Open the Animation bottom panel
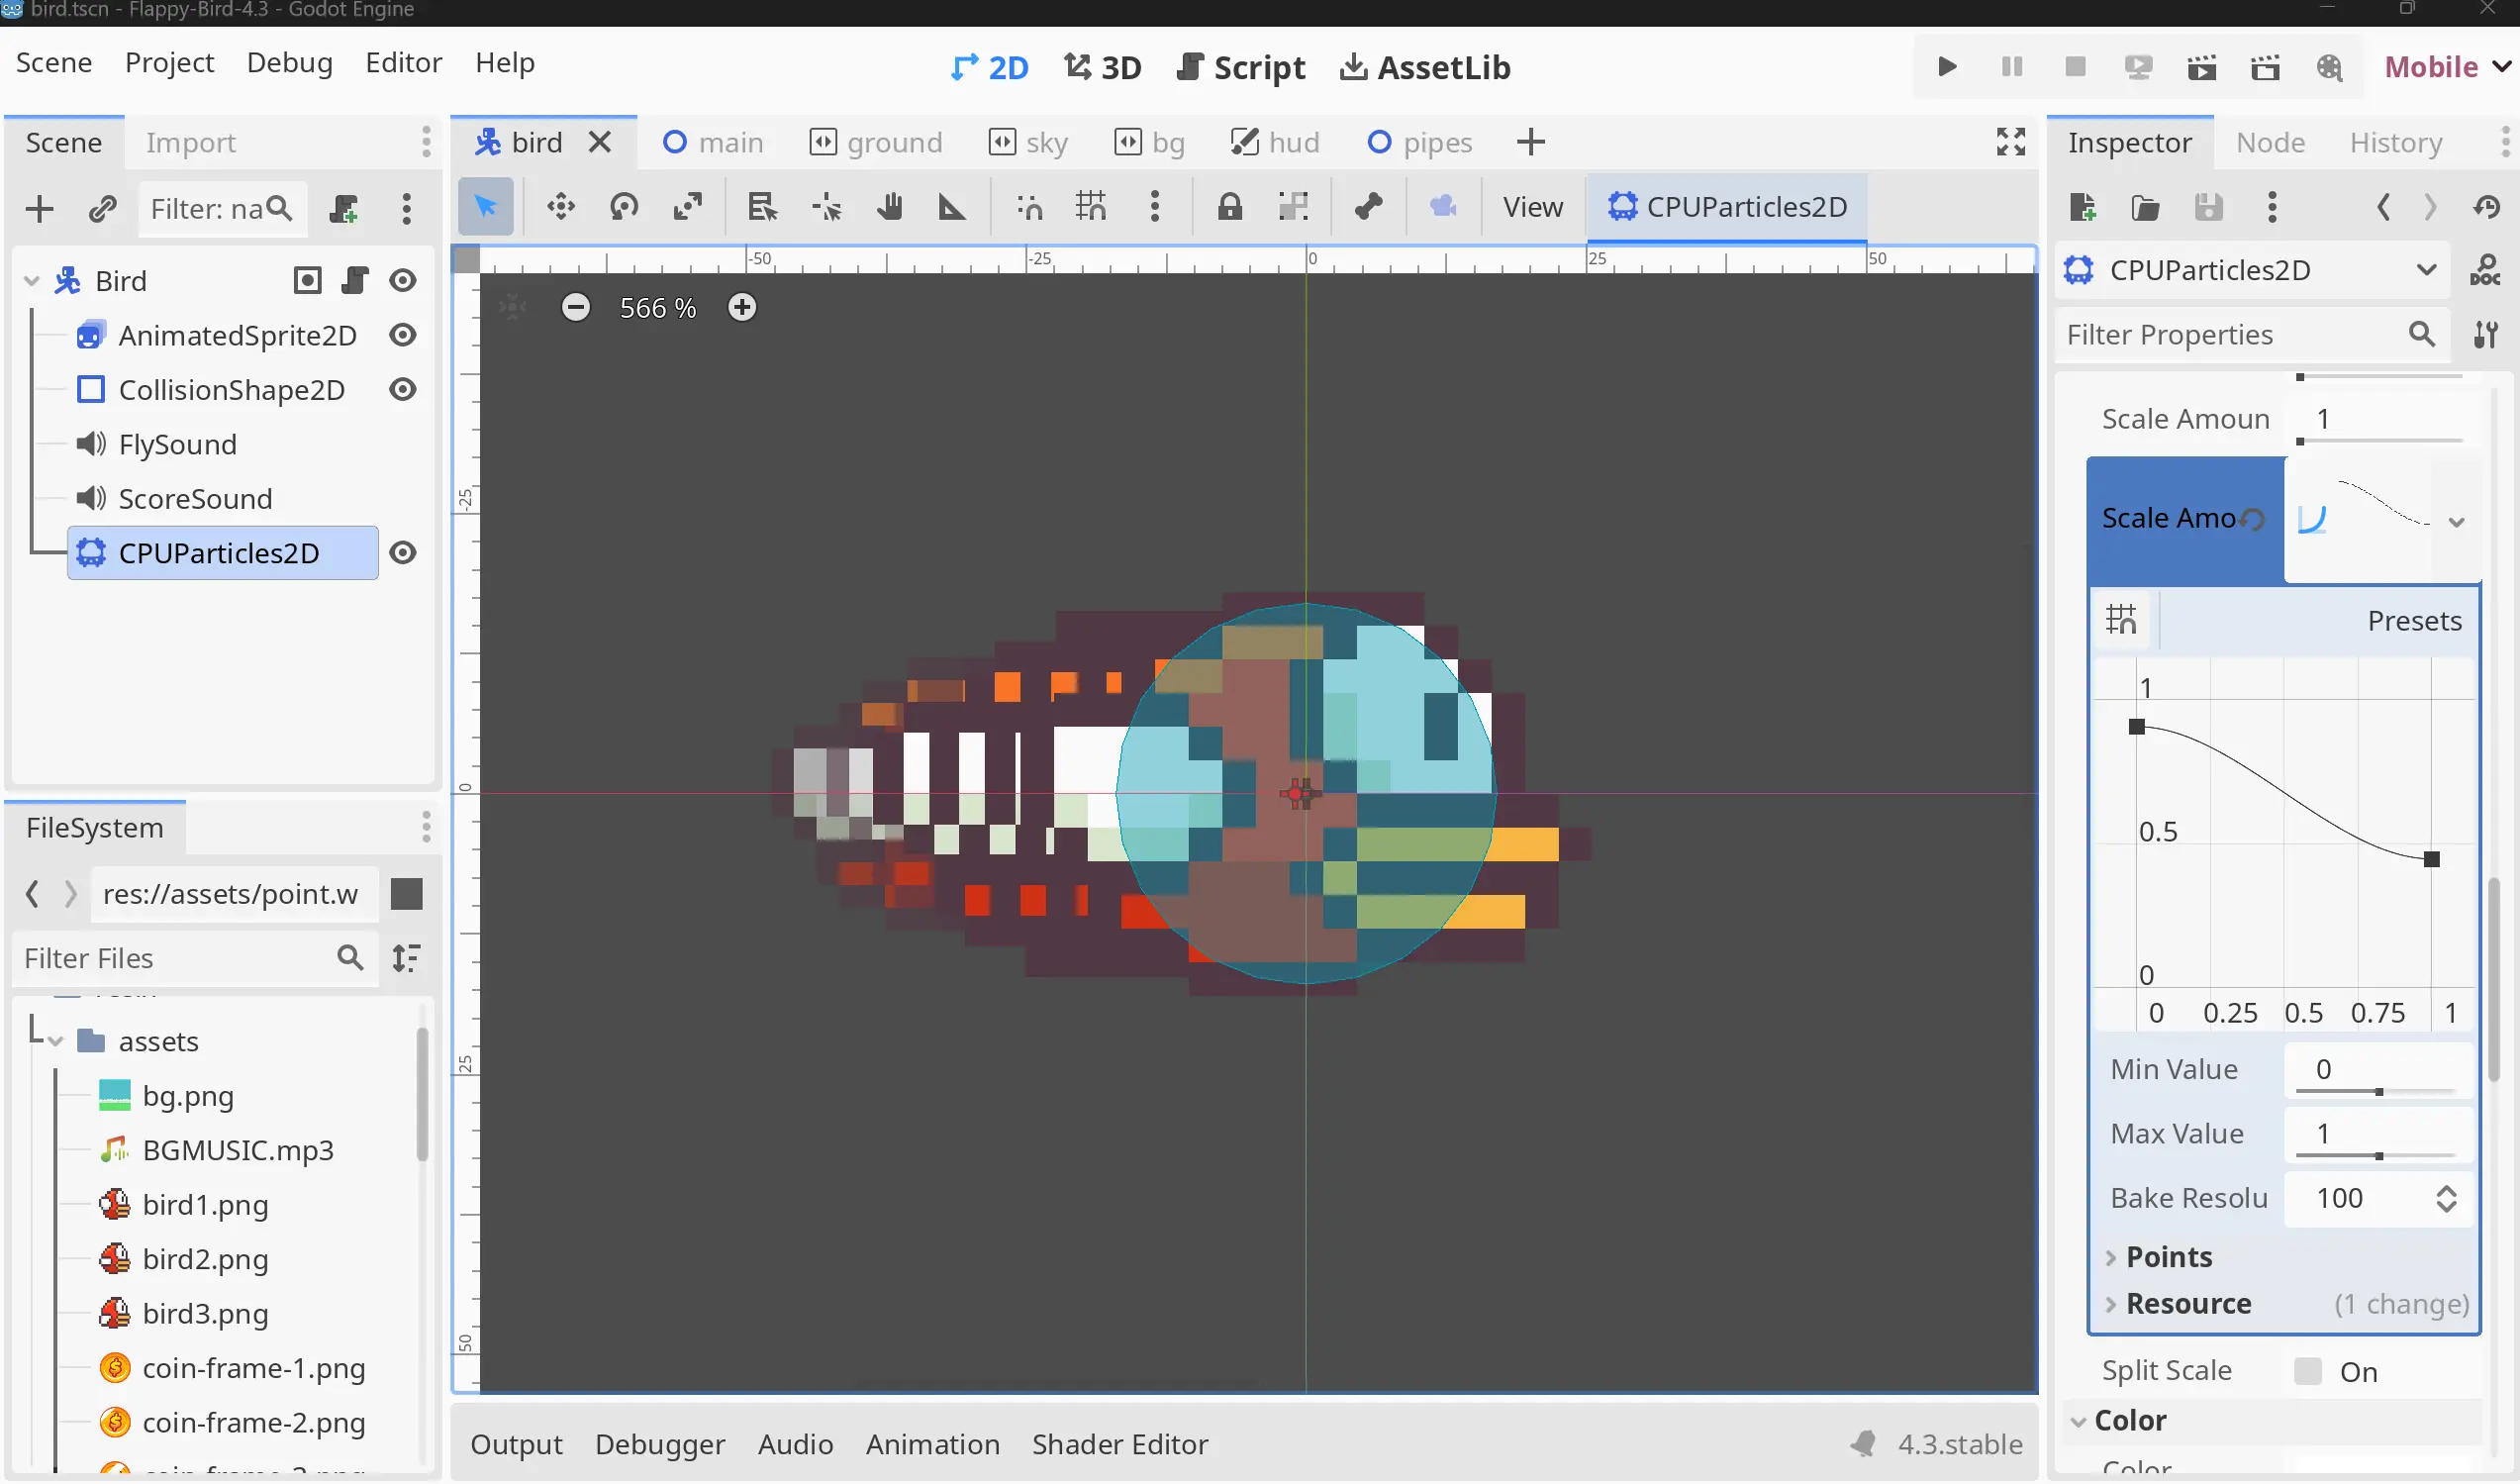This screenshot has width=2520, height=1484. (x=932, y=1446)
